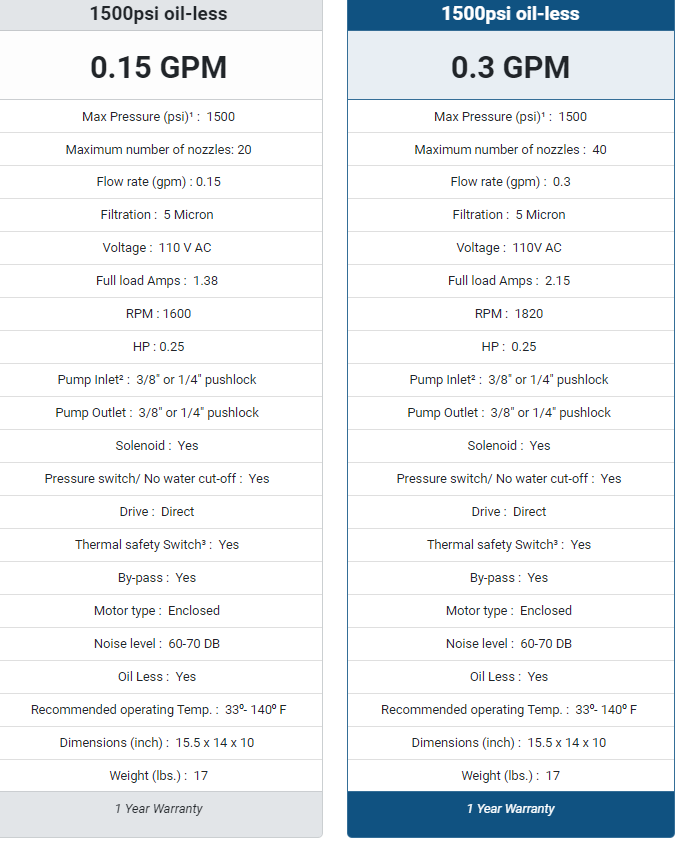Click the Full load Amps 2.15 row
677x845 pixels.
tap(510, 281)
